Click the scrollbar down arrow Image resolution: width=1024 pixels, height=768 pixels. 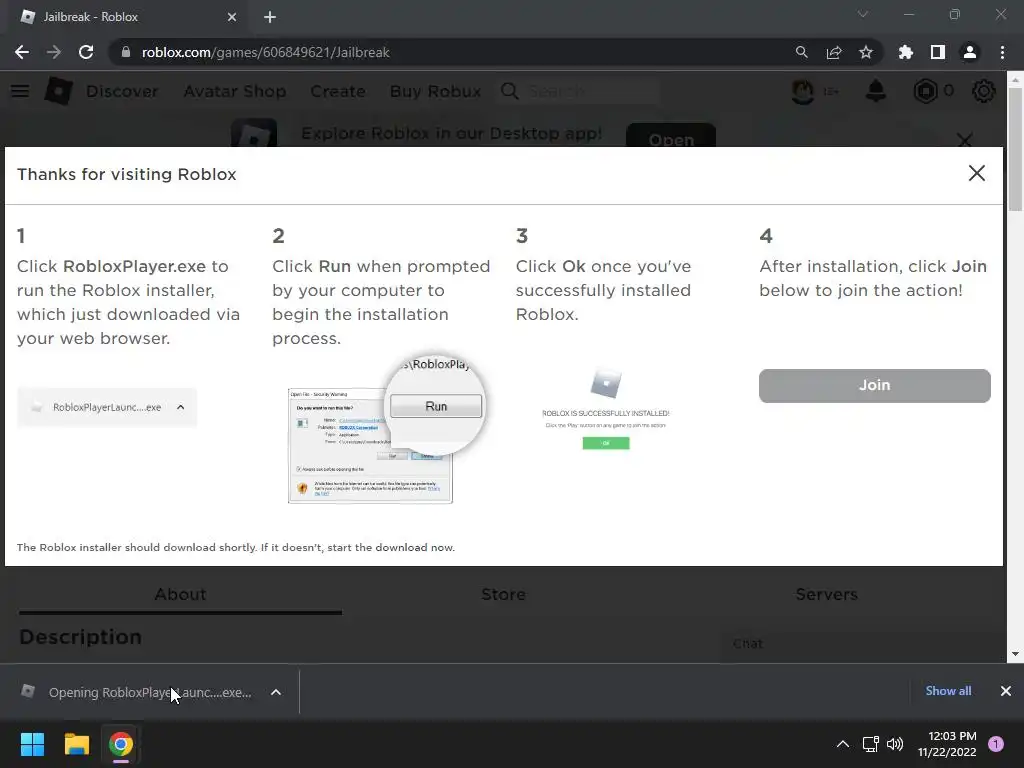(1015, 654)
